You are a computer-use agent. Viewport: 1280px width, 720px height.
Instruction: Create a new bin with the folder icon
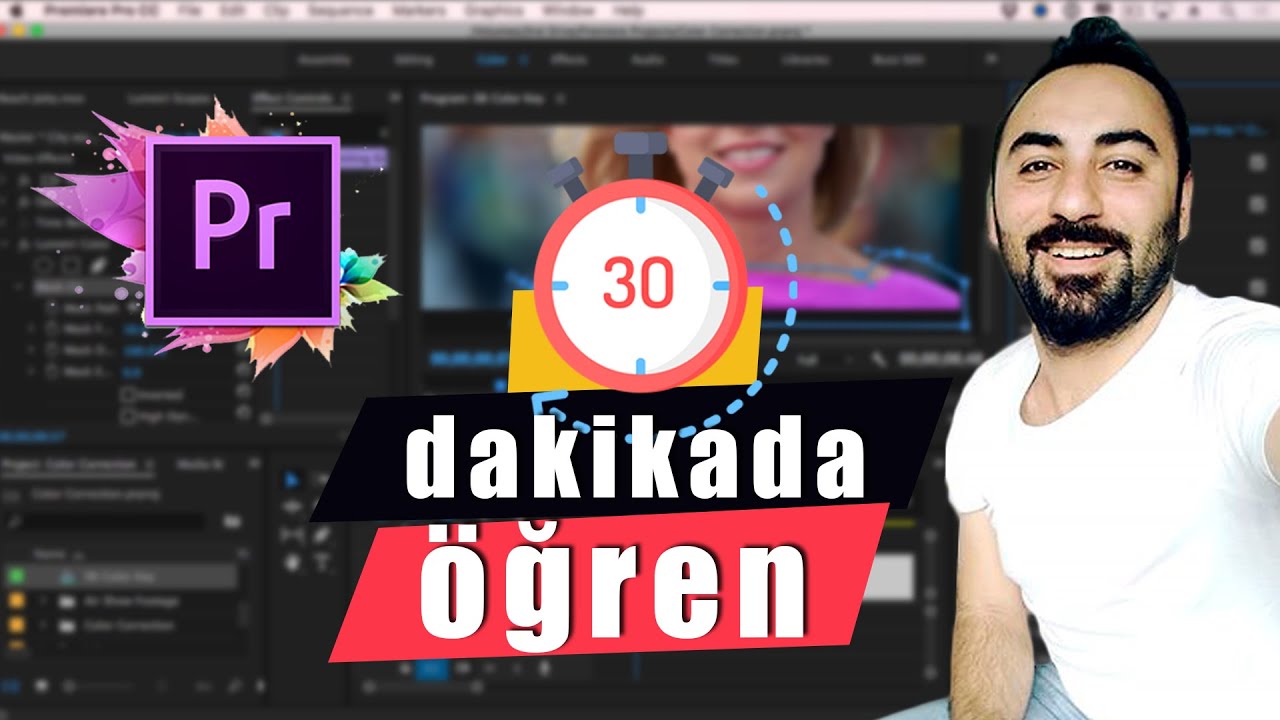(232, 521)
